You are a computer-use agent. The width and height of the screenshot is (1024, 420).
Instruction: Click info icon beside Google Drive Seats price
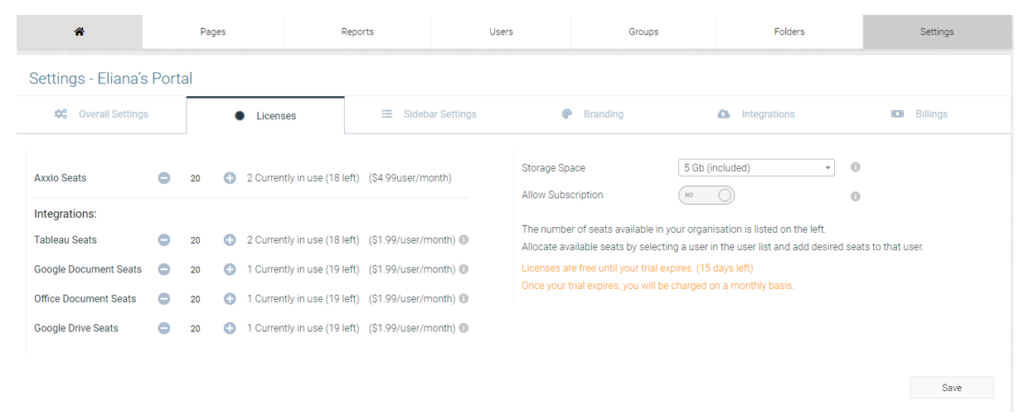tap(464, 328)
